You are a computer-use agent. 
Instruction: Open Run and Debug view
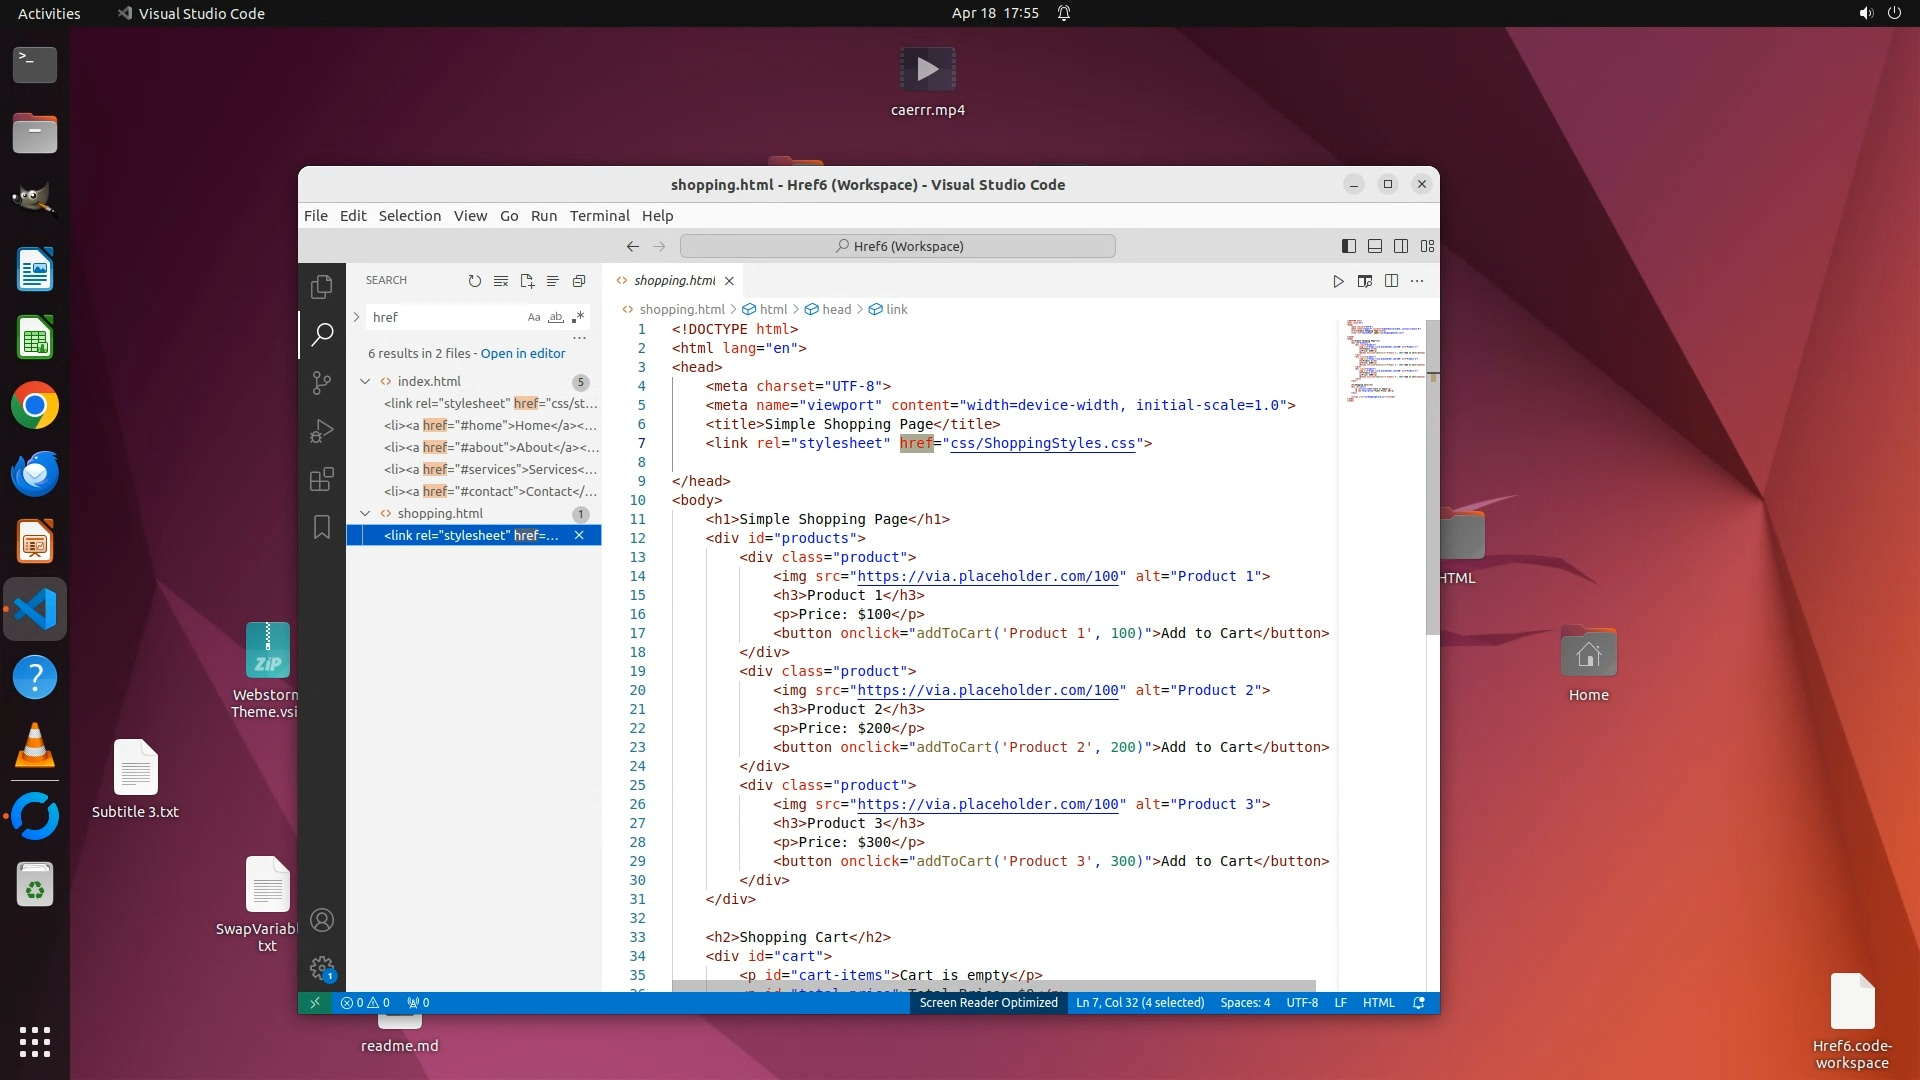pos(321,431)
